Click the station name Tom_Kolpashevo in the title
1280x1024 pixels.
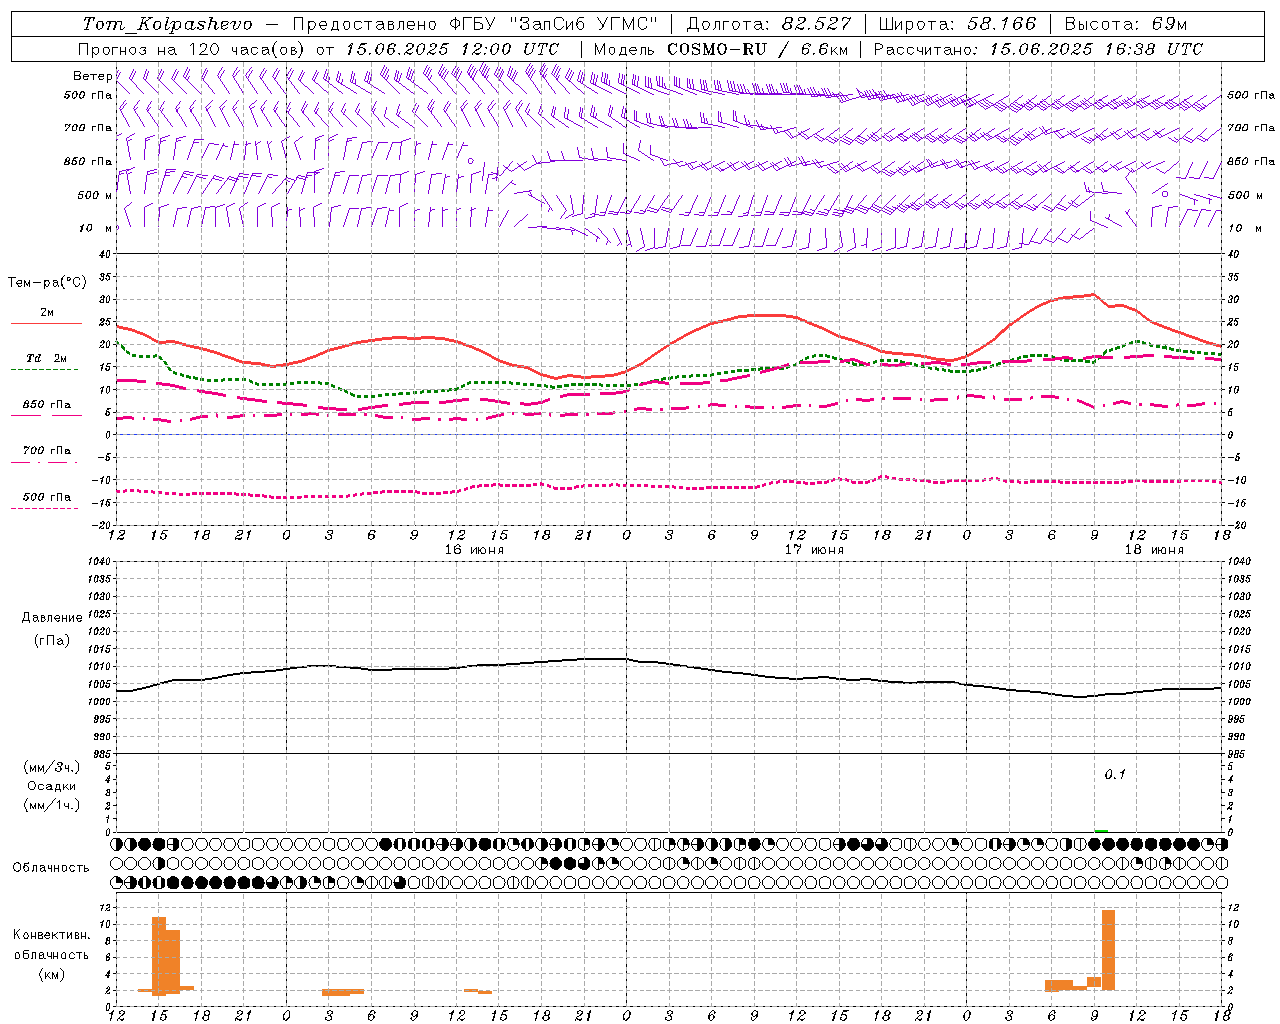pos(167,24)
